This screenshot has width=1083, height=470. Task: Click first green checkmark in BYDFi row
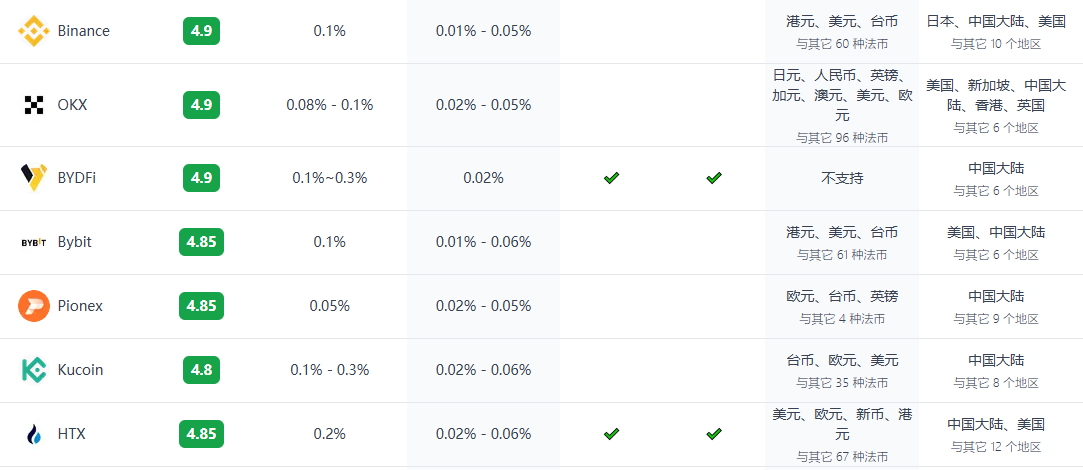click(611, 178)
